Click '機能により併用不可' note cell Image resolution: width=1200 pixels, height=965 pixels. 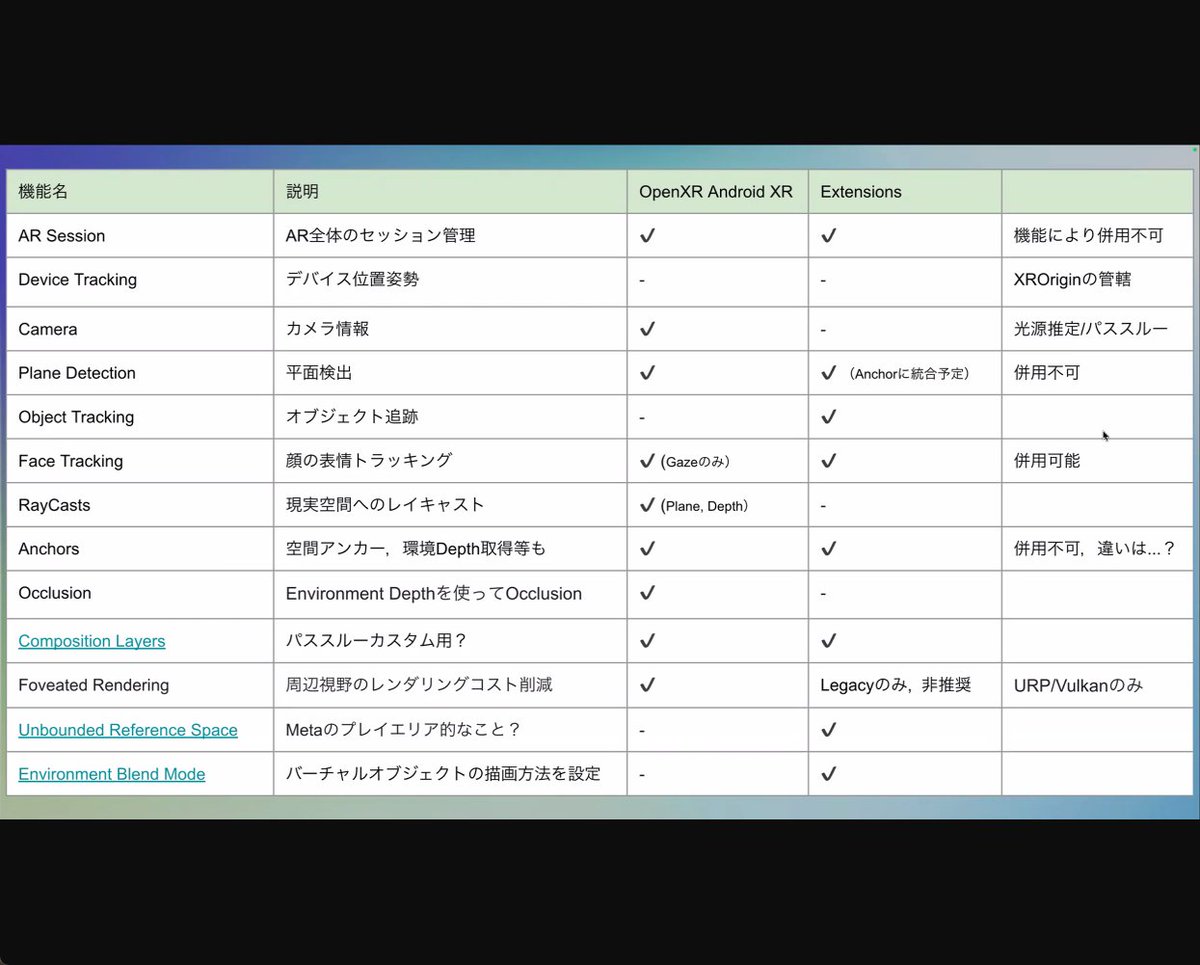1097,236
